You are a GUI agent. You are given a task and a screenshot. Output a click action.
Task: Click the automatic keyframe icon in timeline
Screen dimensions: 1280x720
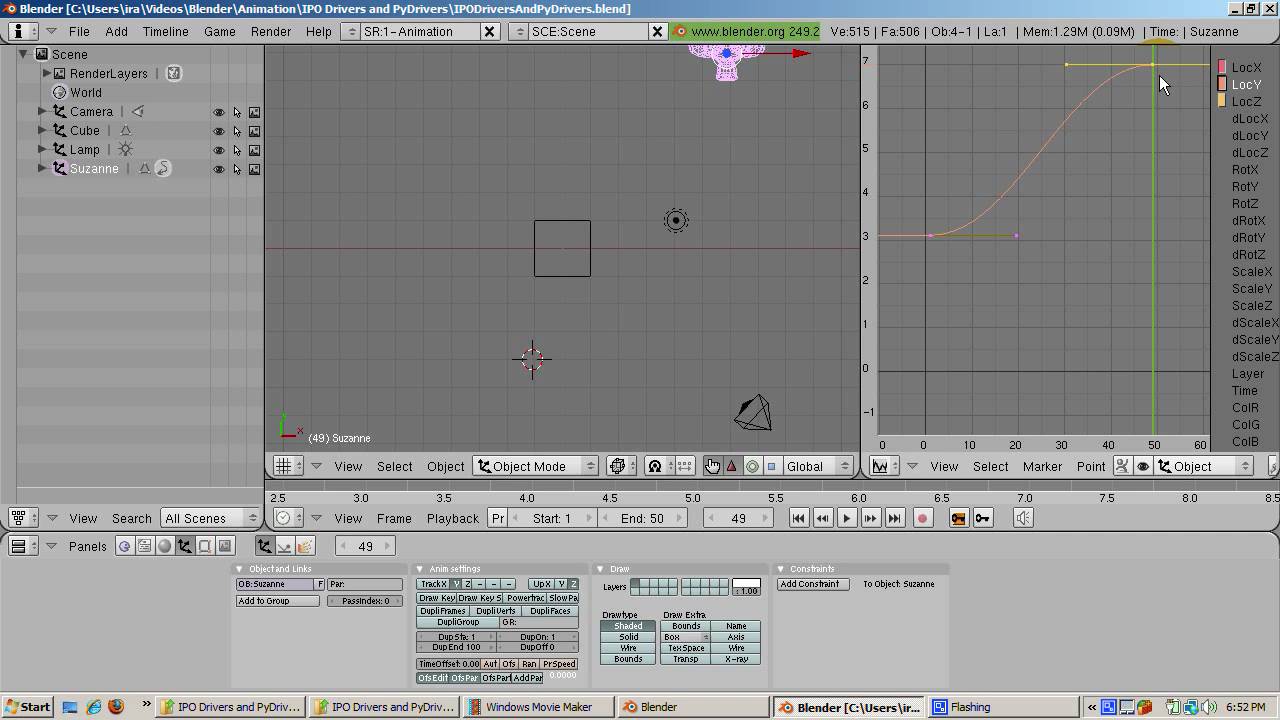click(x=958, y=518)
